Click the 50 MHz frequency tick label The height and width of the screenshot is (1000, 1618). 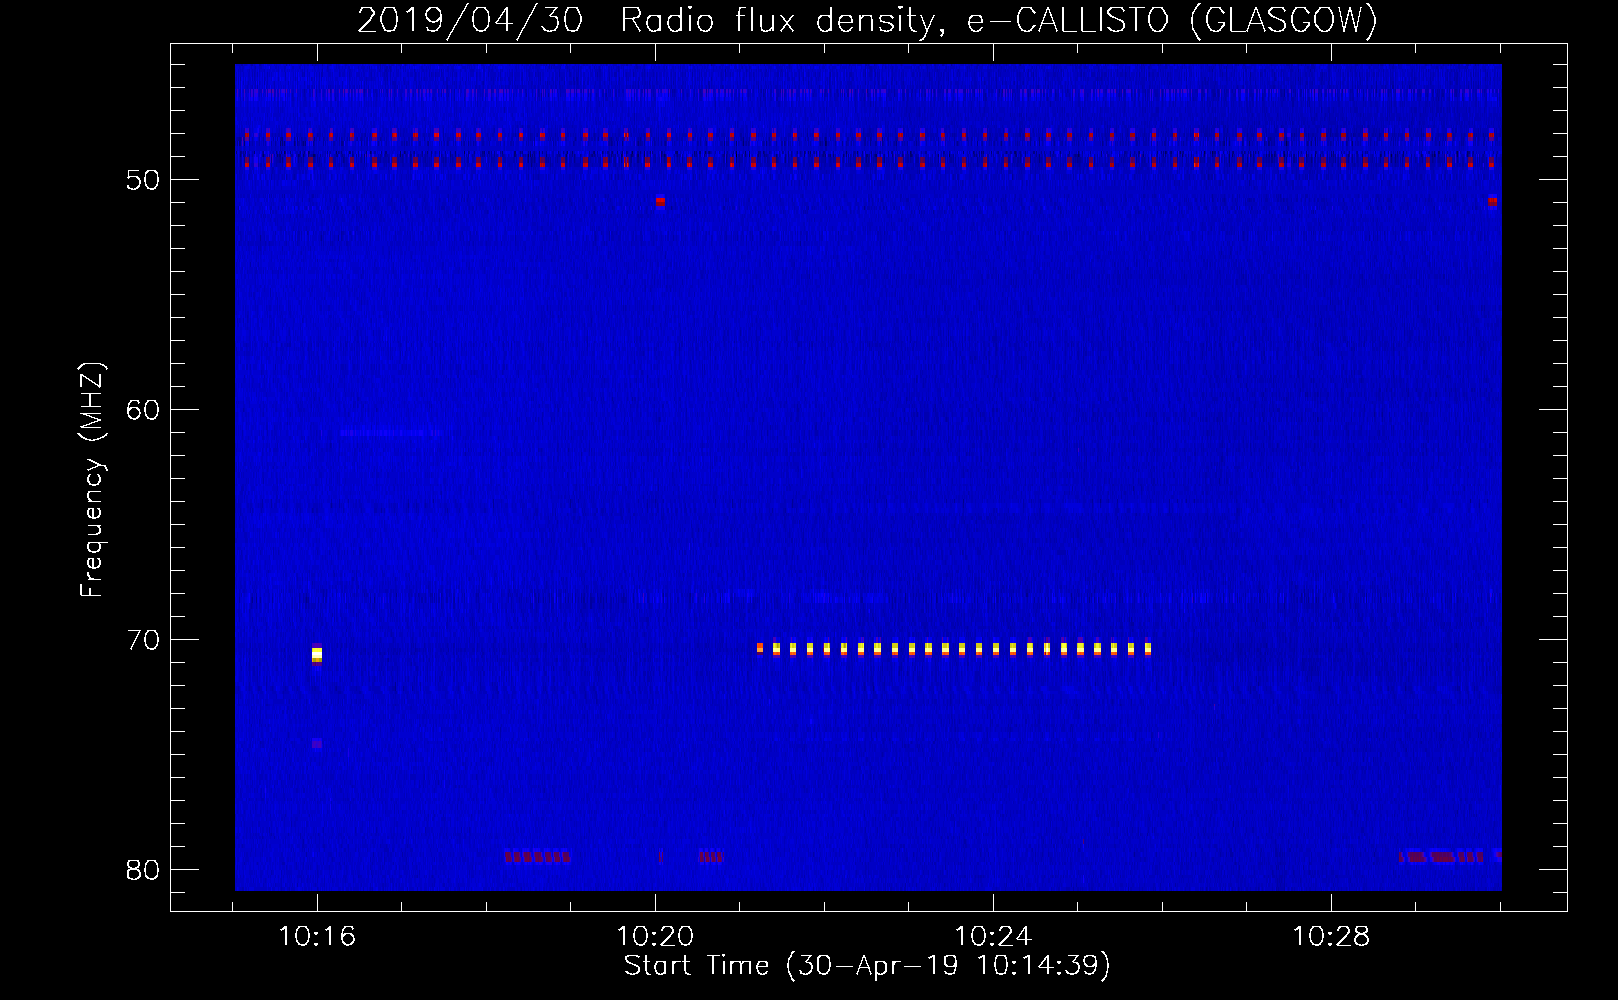click(143, 180)
